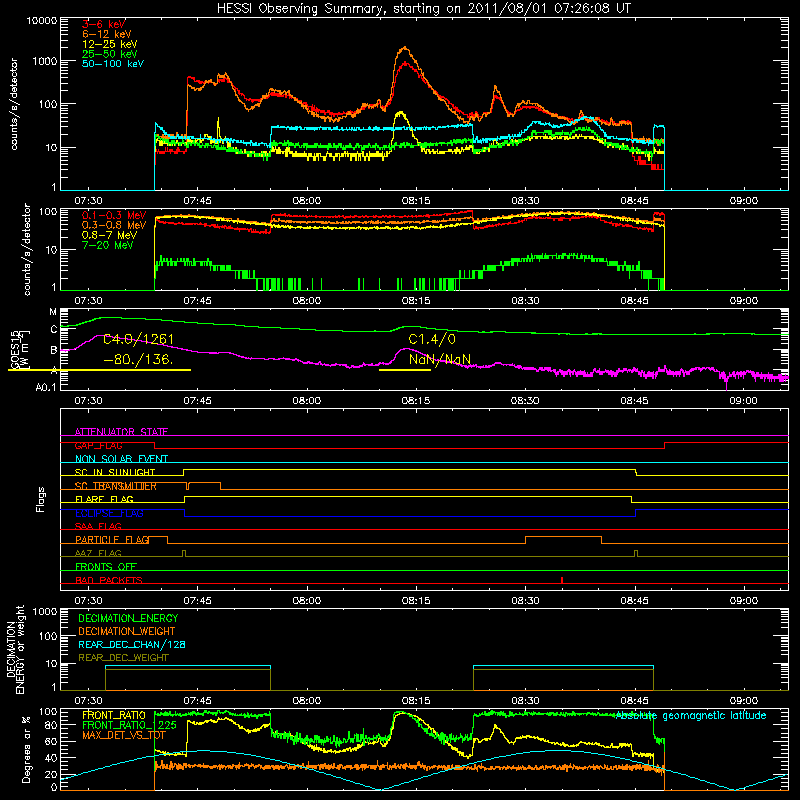Click the 08:15 tick on top panel
Viewport: 800px width, 800px height.
[416, 201]
